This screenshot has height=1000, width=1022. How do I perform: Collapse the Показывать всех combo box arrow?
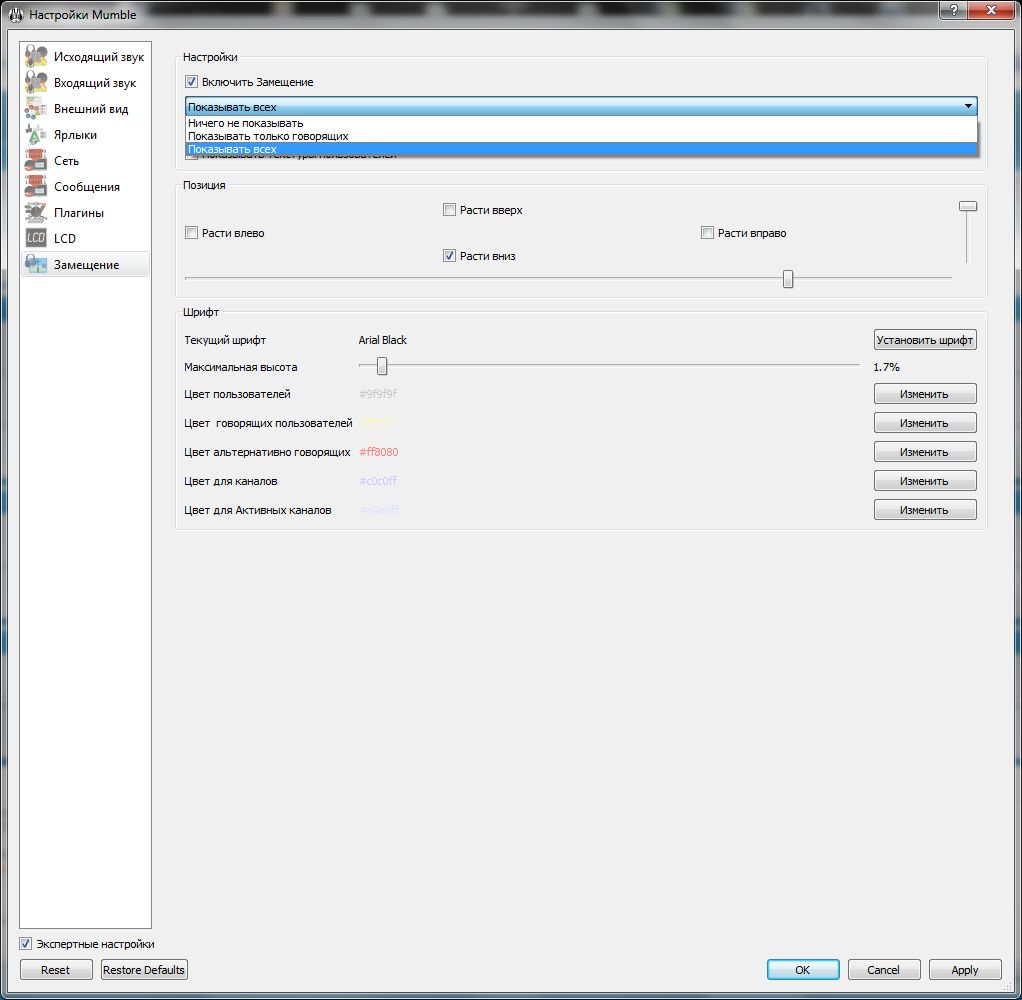coord(967,107)
